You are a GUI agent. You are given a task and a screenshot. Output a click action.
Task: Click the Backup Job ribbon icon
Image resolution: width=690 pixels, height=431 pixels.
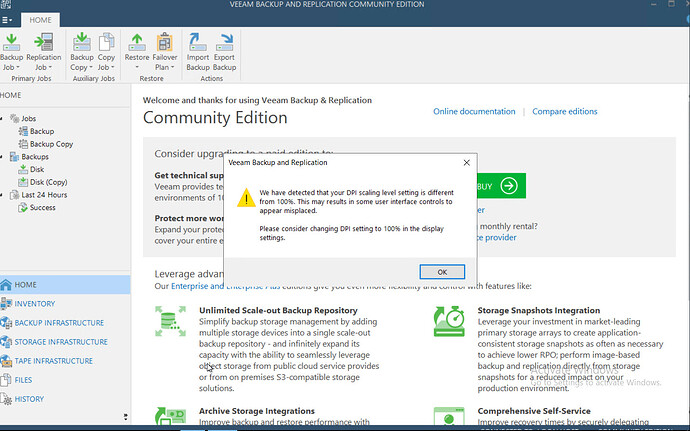[12, 45]
